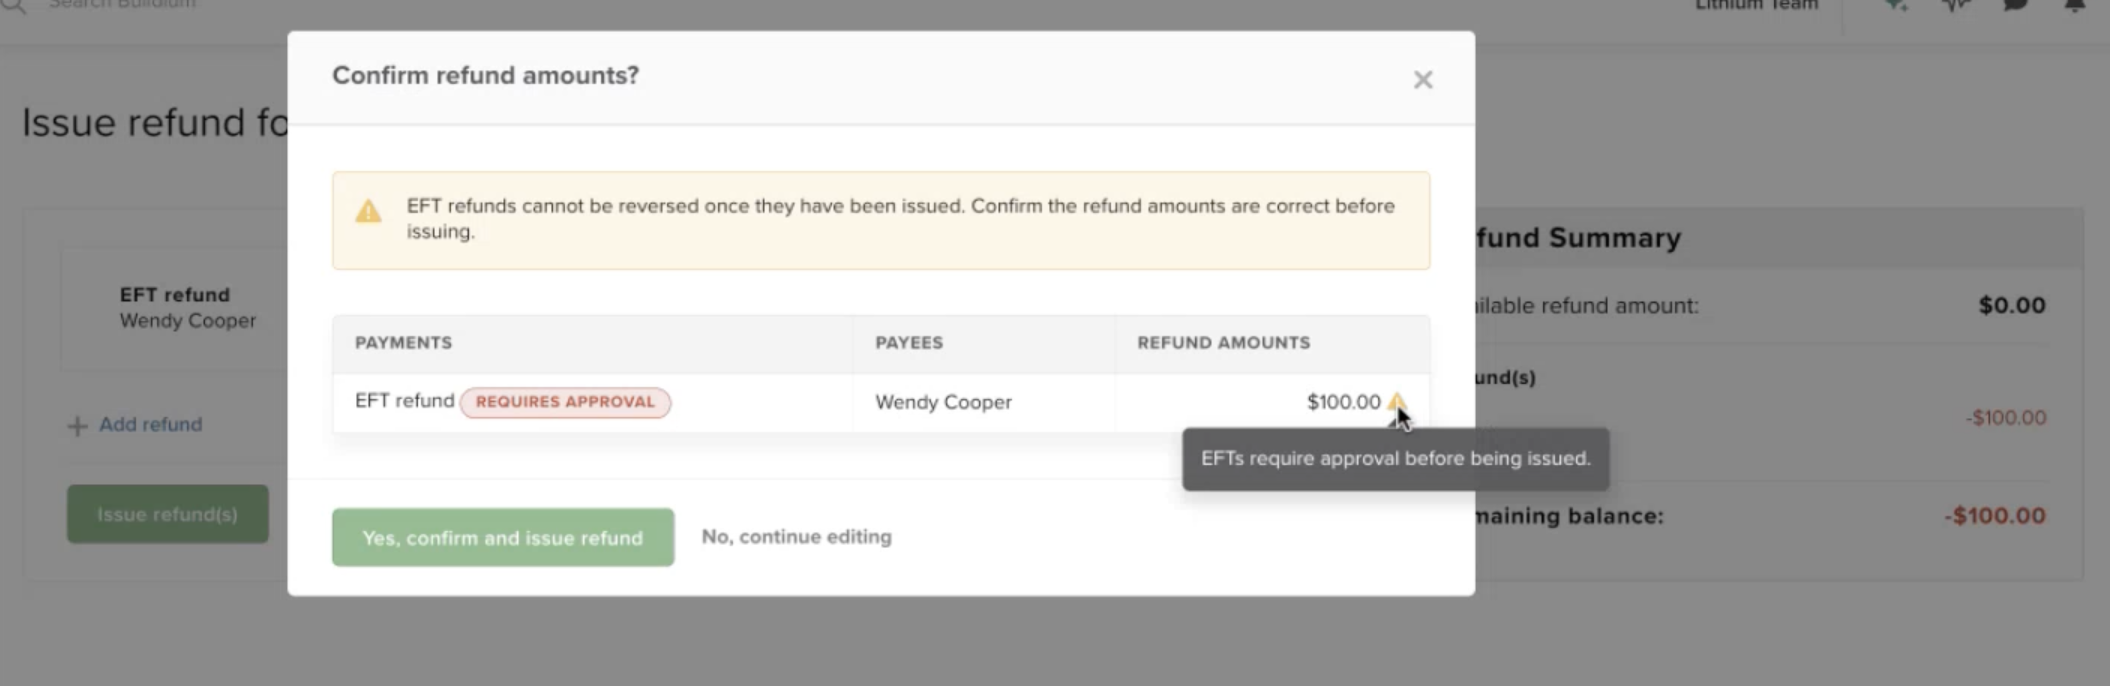Close the Confirm refund amounts dialog
Screen dimensions: 2110x686
coord(1422,80)
